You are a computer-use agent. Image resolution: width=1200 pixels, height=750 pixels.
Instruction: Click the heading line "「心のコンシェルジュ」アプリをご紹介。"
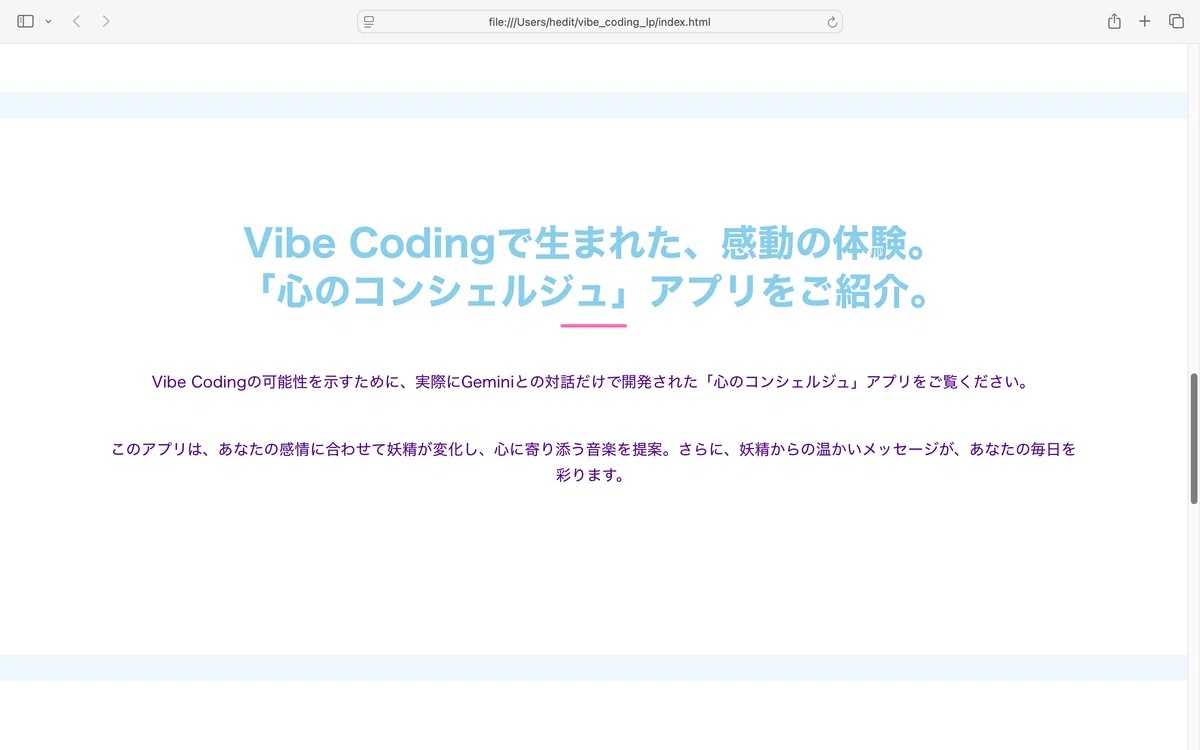(593, 291)
